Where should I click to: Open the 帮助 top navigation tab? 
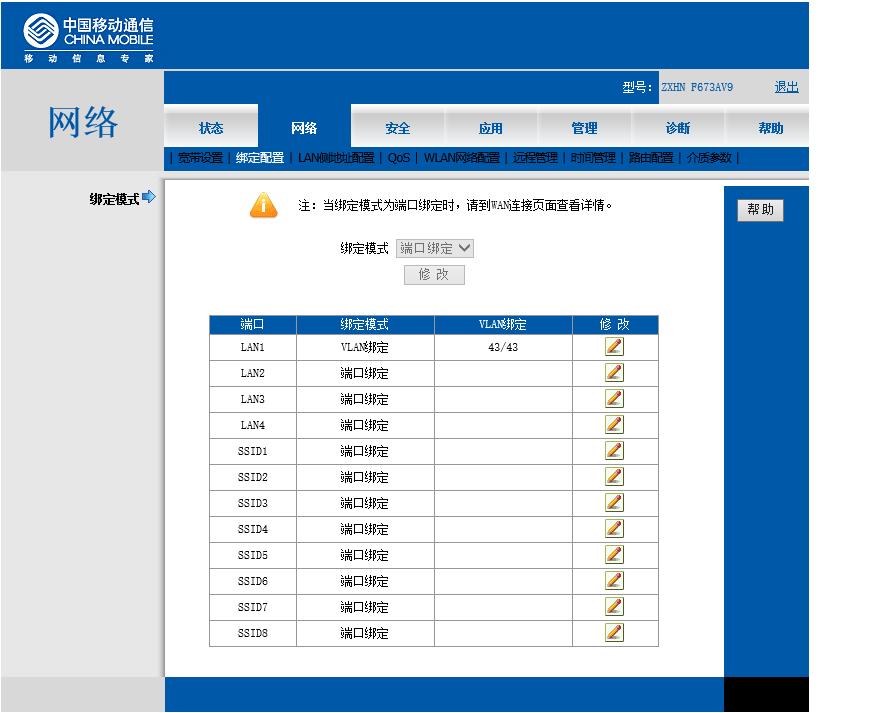click(771, 128)
